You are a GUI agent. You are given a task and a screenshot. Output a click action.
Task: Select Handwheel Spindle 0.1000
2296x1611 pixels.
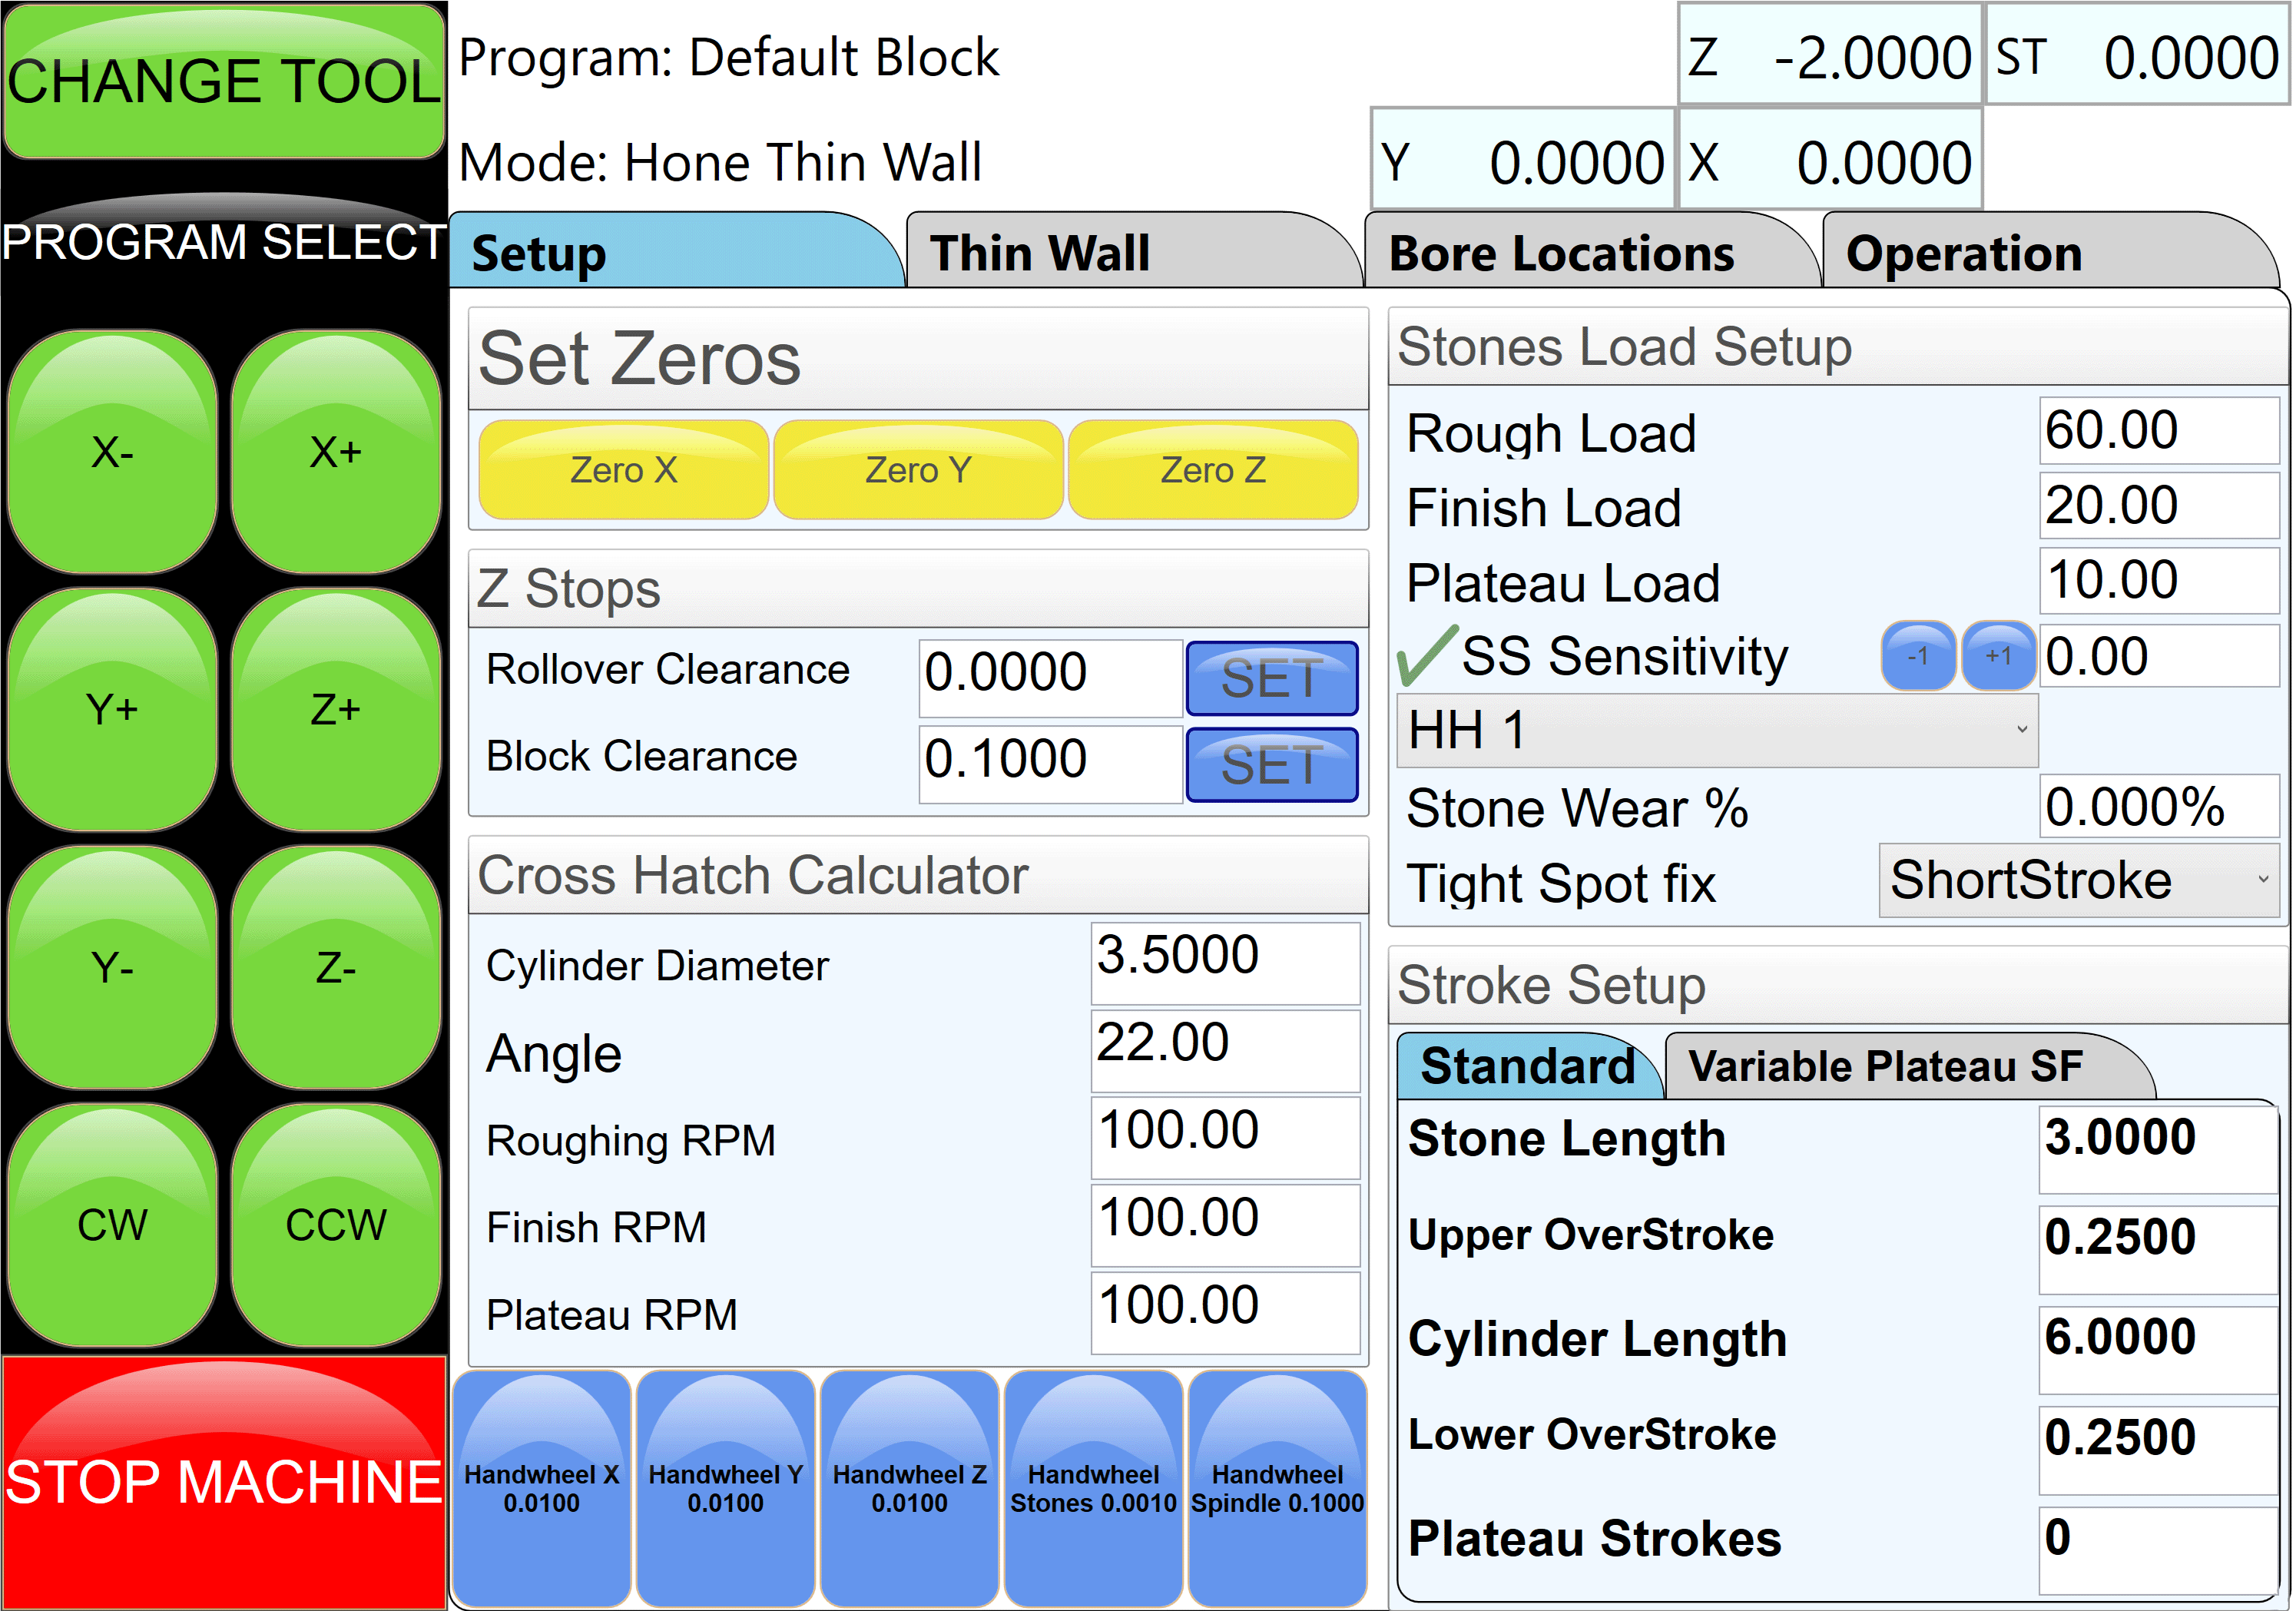pyautogui.click(x=1277, y=1488)
